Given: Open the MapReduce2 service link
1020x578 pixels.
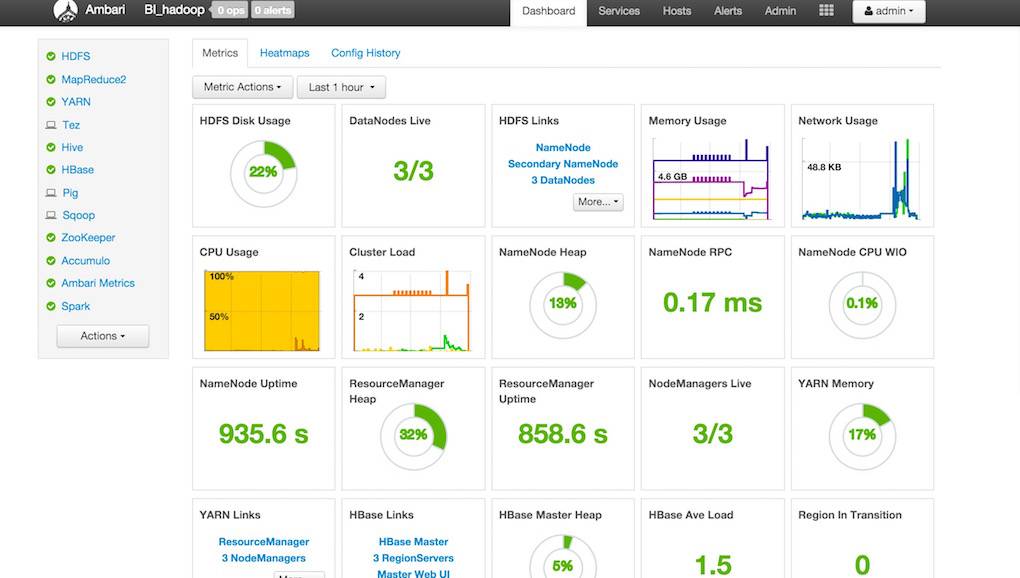Looking at the screenshot, I should pyautogui.click(x=94, y=79).
